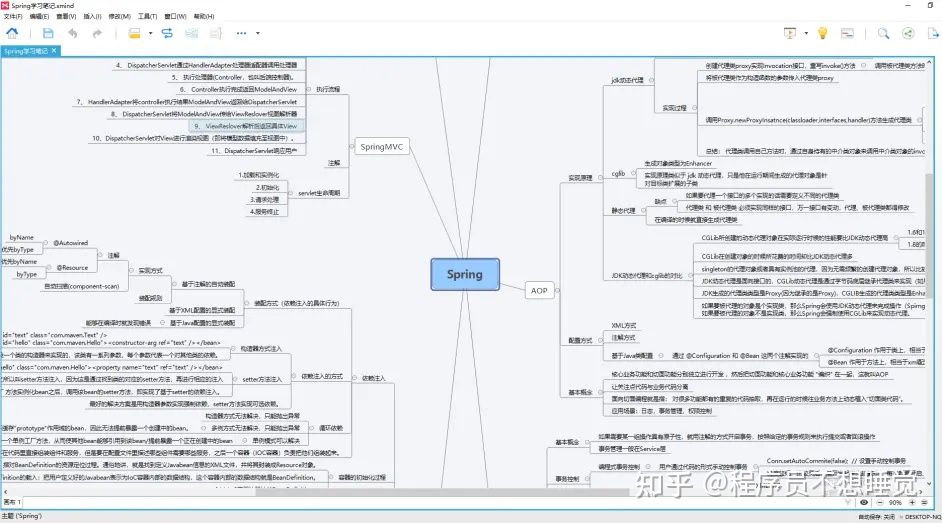942x523 pixels.
Task: Close the Spring学习笔记 tab
Action: [54, 50]
